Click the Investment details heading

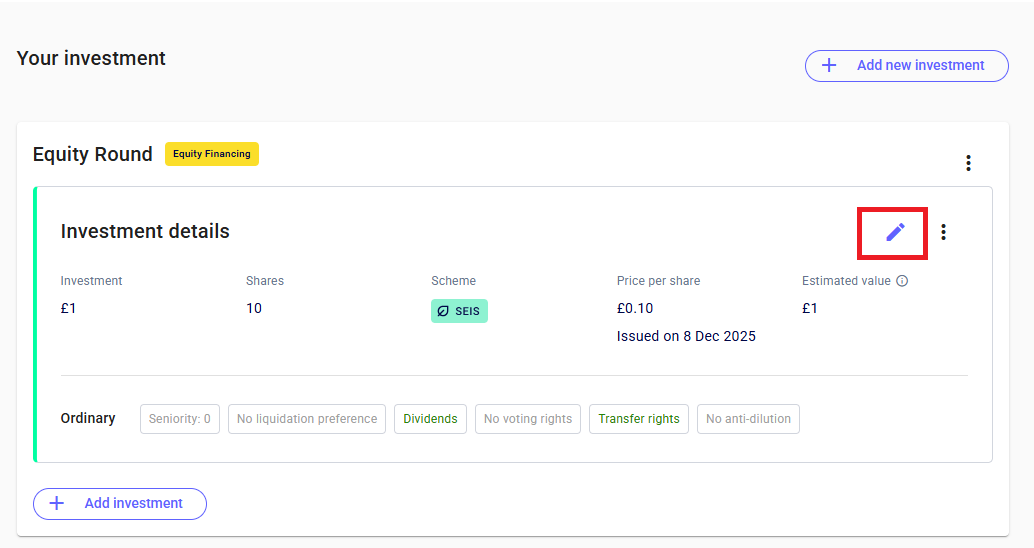pyautogui.click(x=145, y=231)
